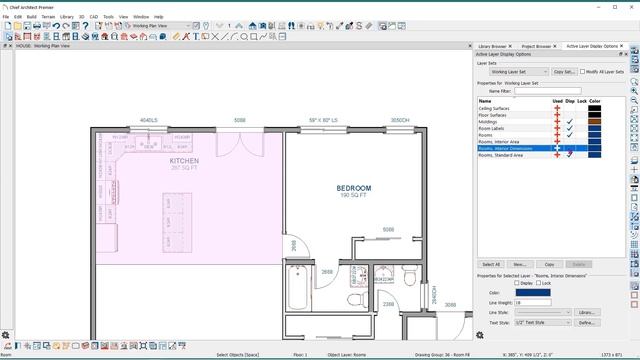
Task: Toggle Disp checkmark for Rooms layer
Action: click(570, 135)
